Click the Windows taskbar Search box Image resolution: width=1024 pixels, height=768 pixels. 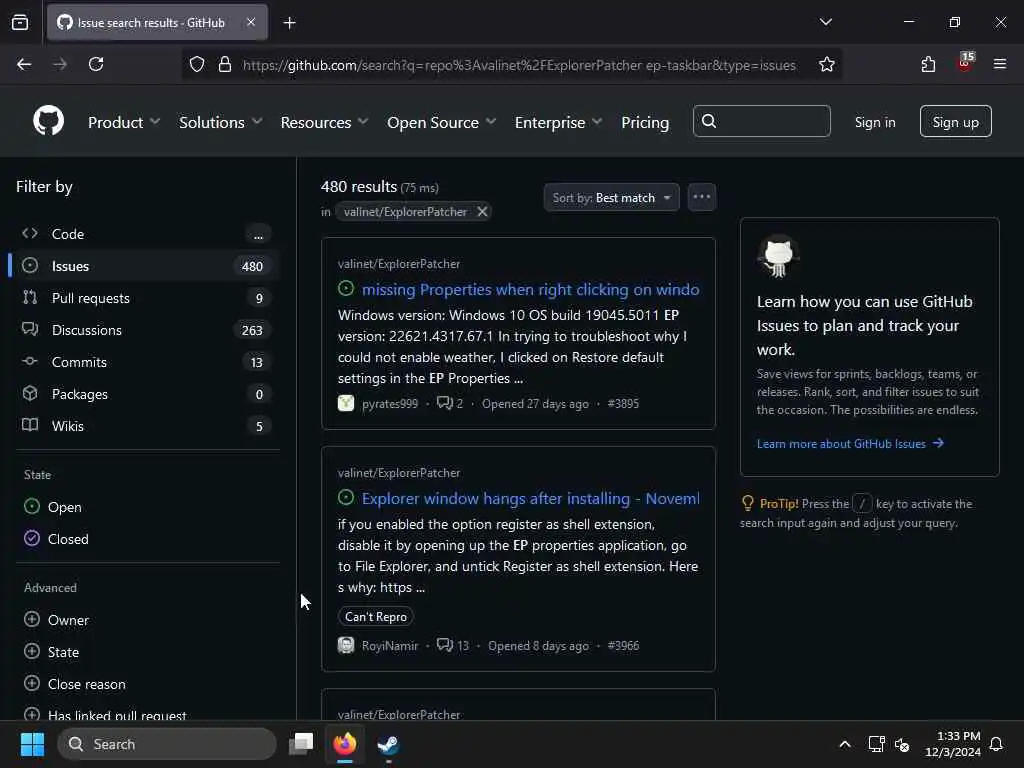[x=167, y=744]
